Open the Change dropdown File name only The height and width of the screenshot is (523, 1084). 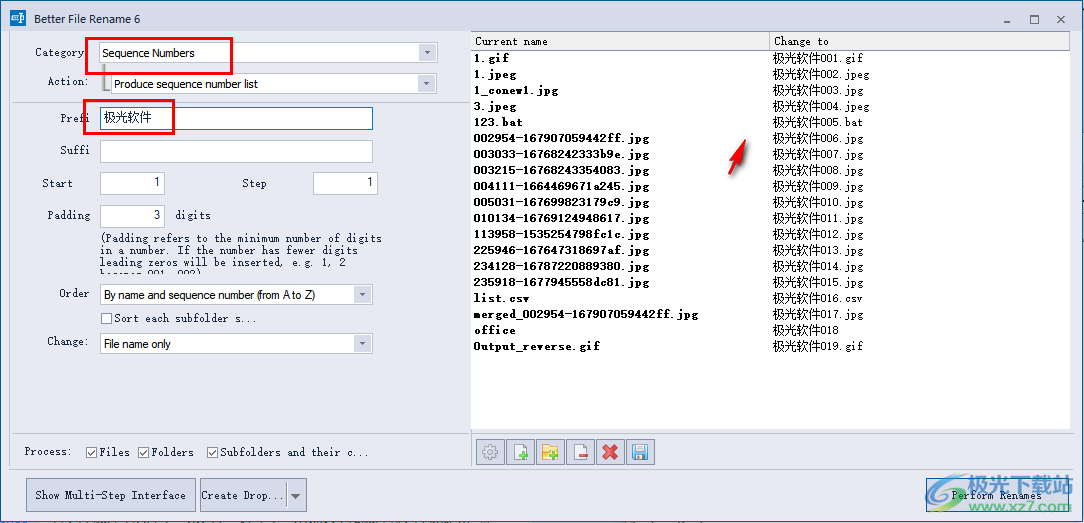(236, 343)
